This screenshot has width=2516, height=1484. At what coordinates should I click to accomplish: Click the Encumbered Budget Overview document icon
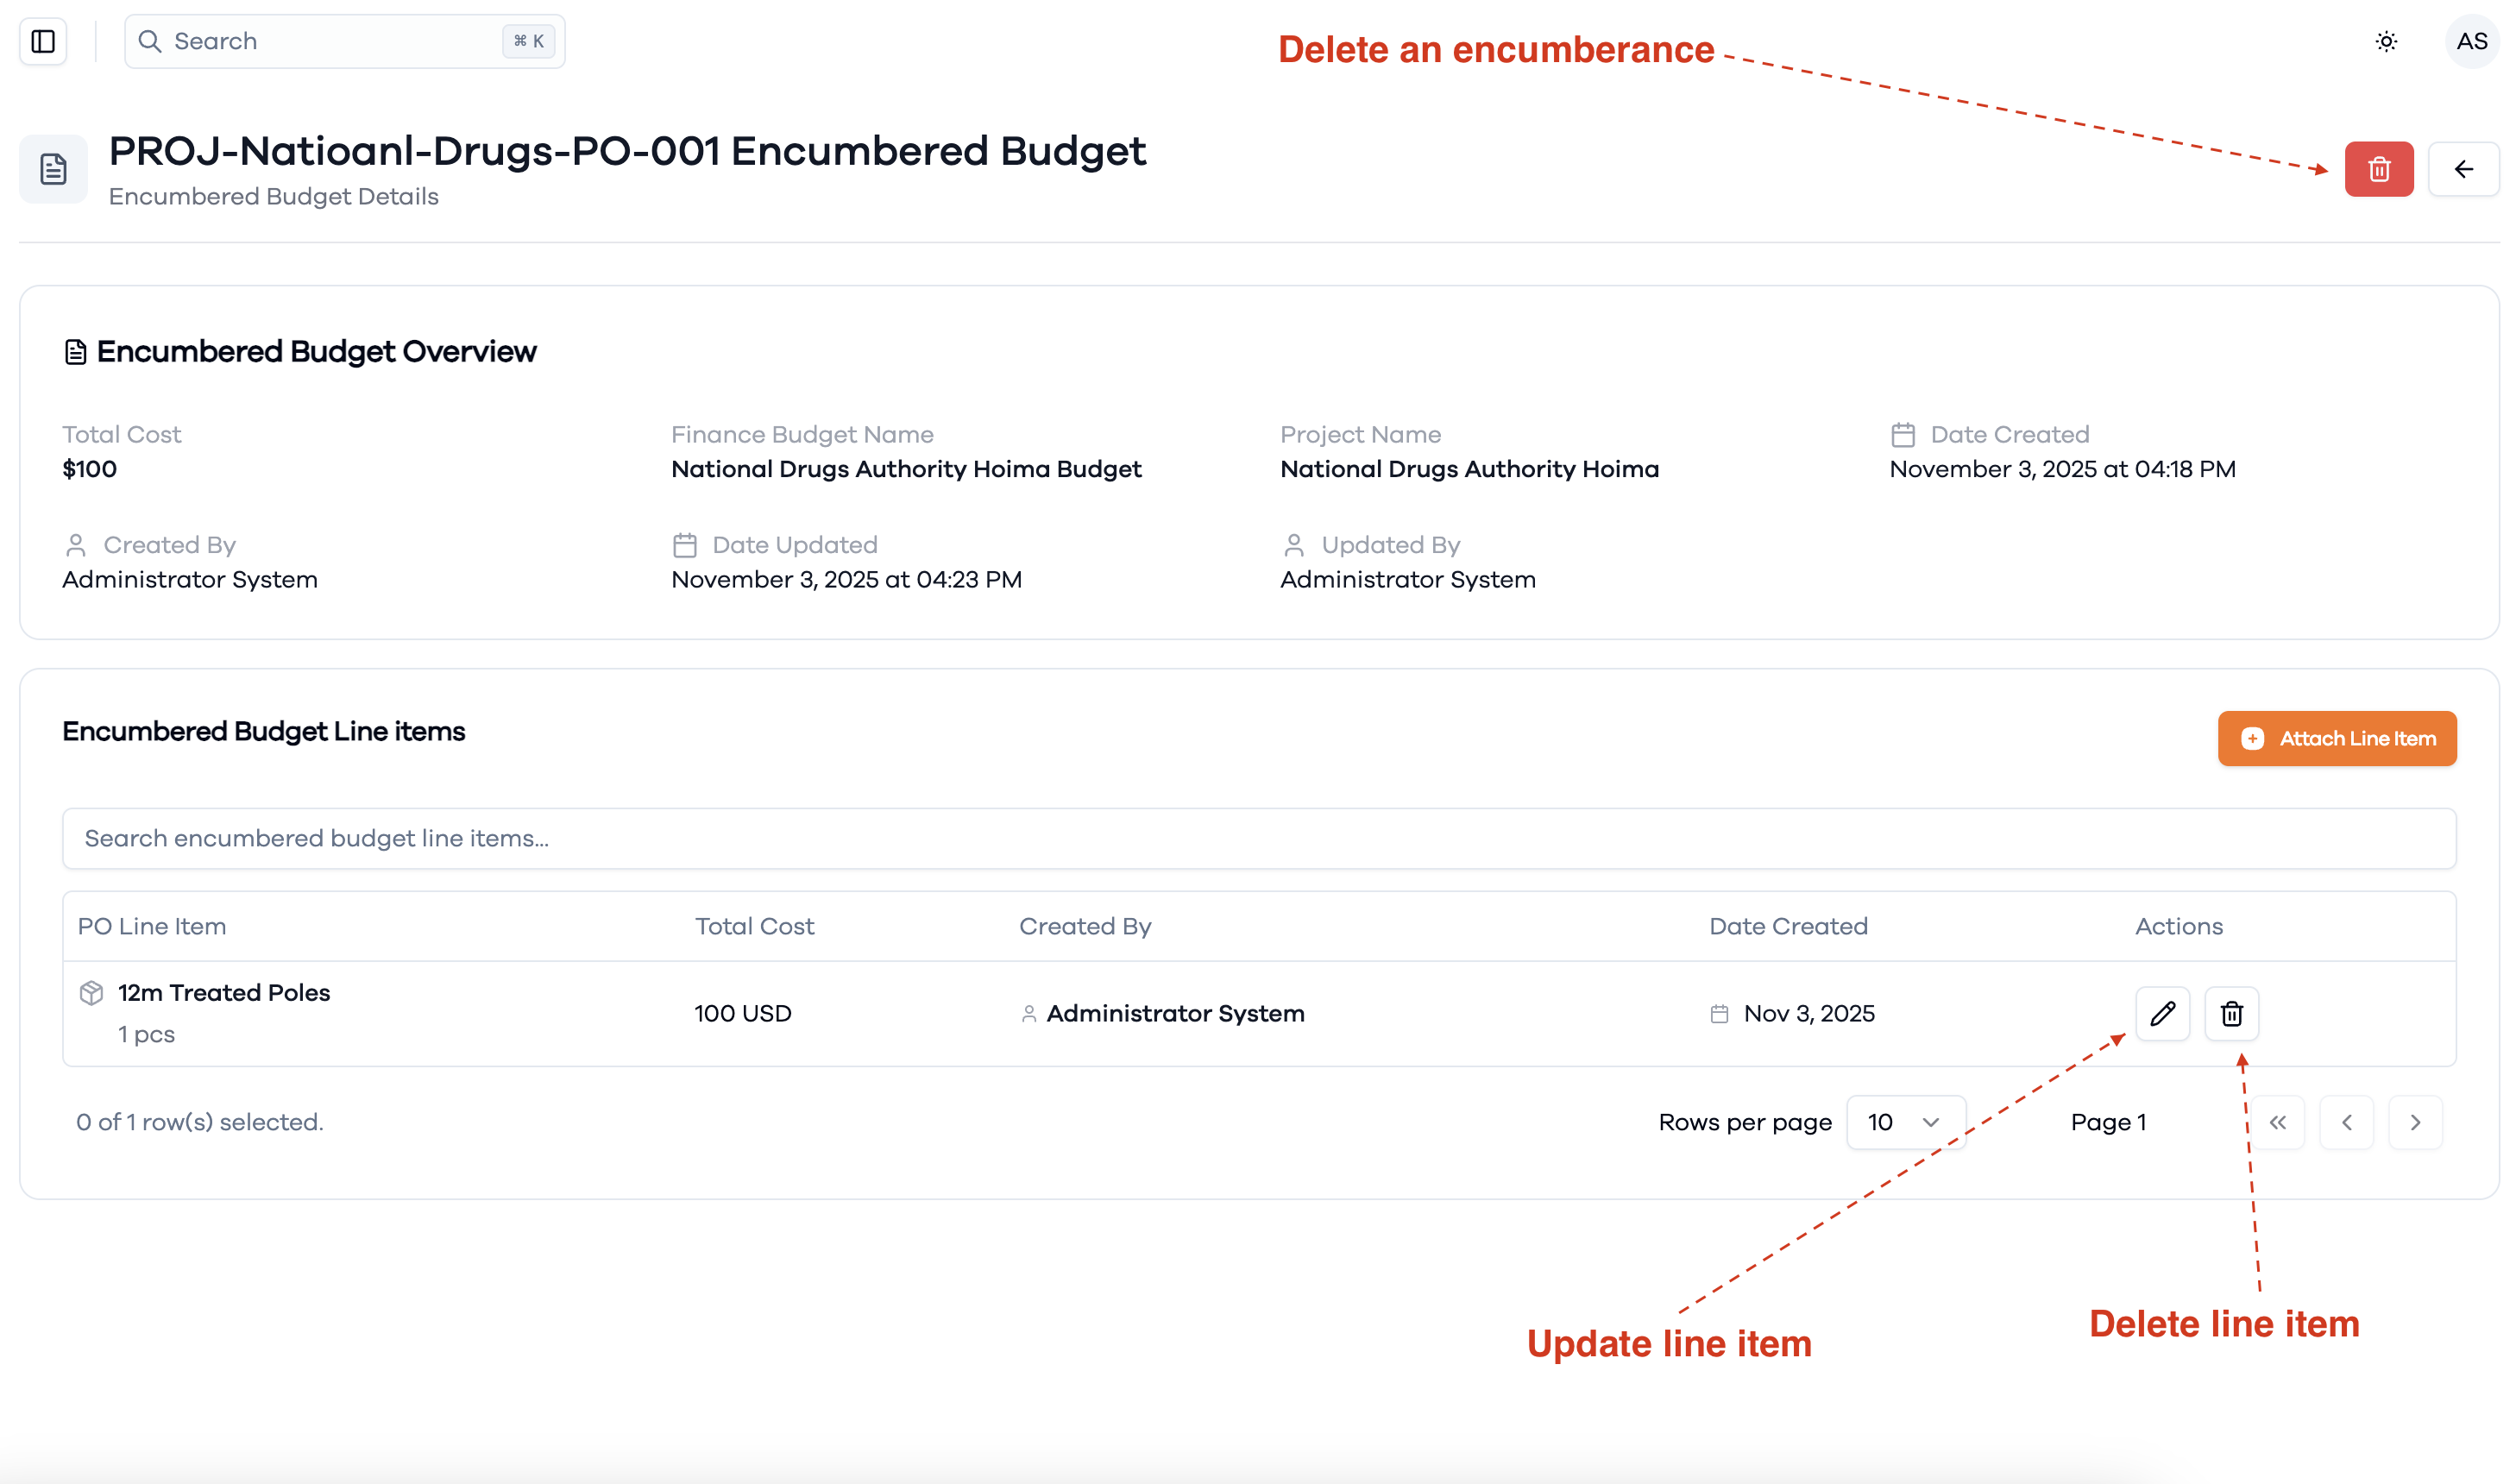point(75,352)
